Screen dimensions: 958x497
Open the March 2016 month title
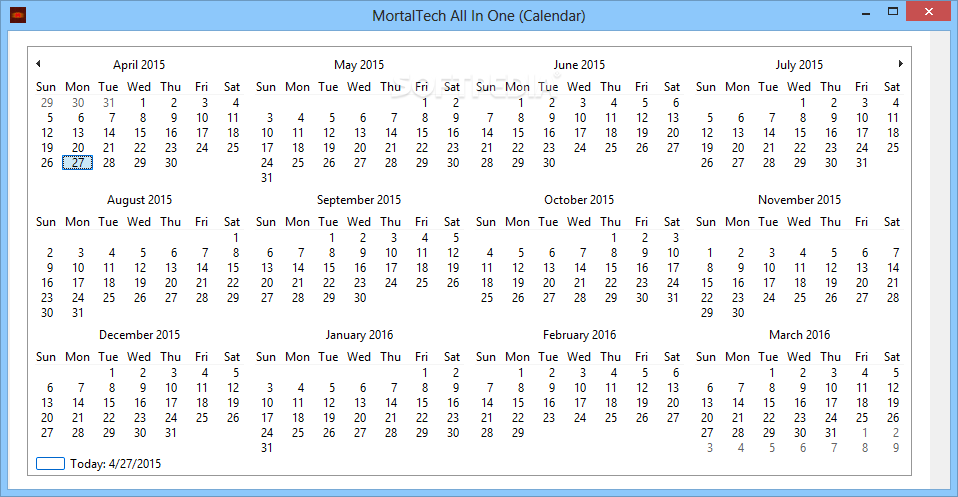799,335
